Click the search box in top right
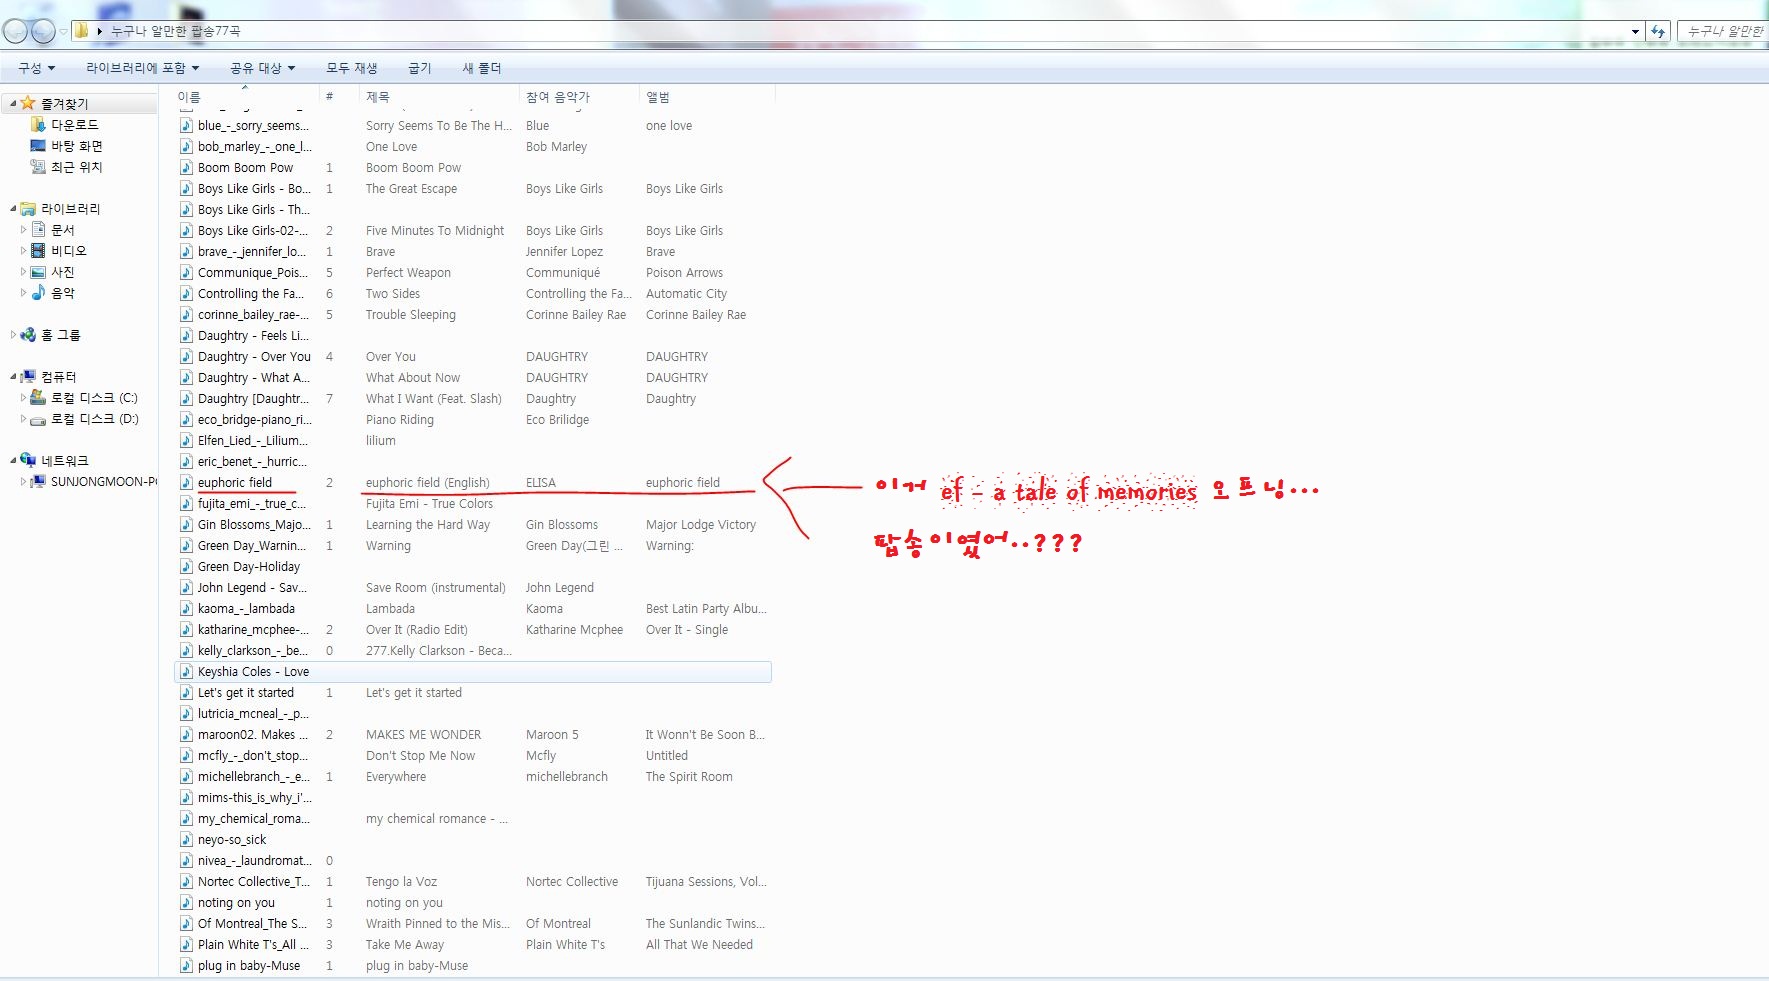 click(1724, 32)
